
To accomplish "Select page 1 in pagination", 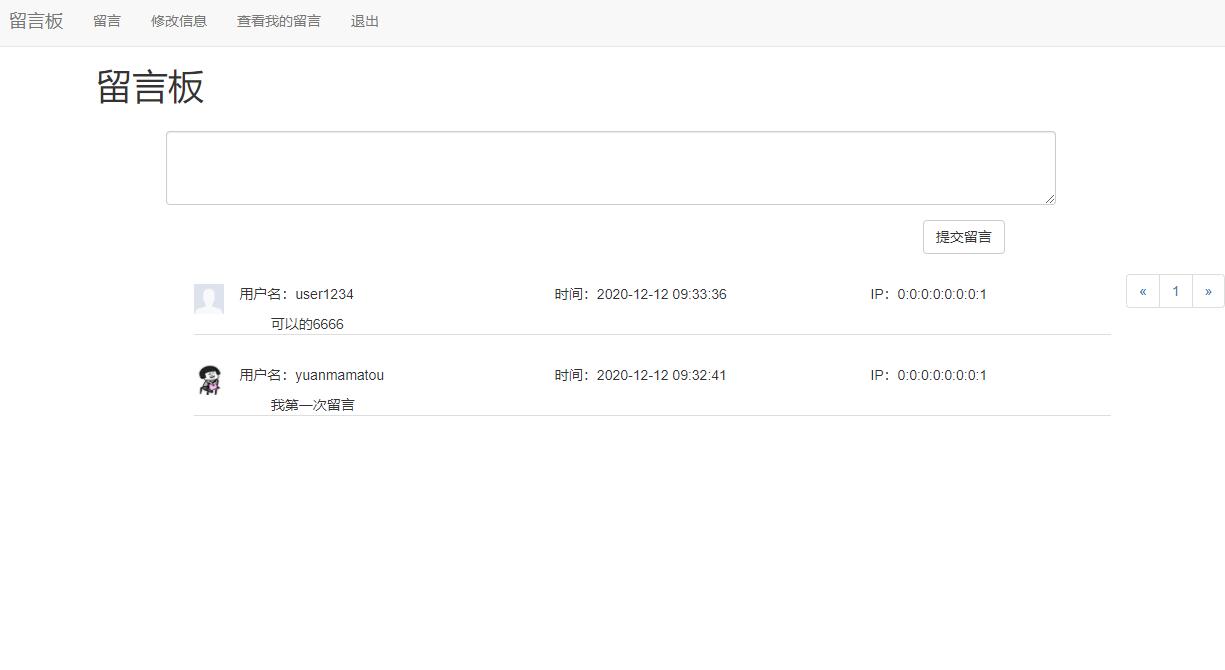I will coord(1176,291).
